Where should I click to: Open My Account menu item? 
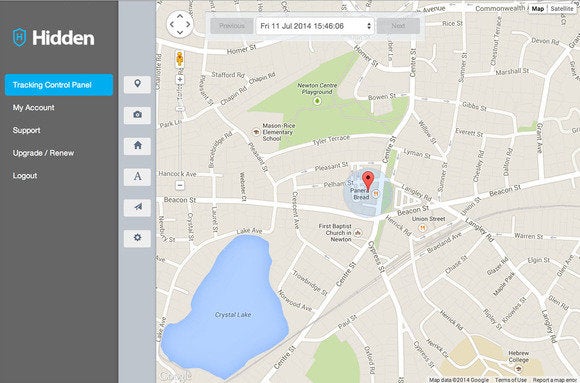coord(34,108)
